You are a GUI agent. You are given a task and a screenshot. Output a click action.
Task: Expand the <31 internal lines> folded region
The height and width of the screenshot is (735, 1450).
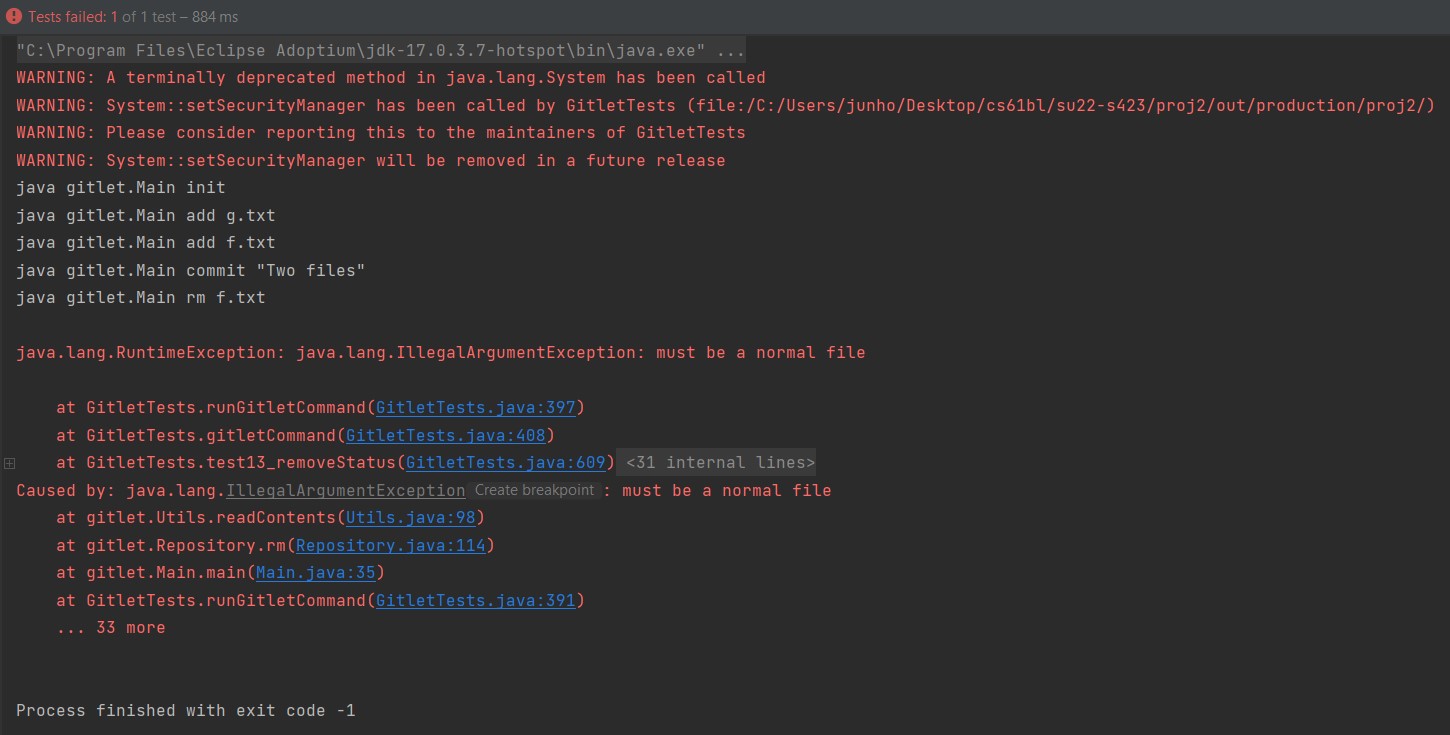click(x=720, y=463)
